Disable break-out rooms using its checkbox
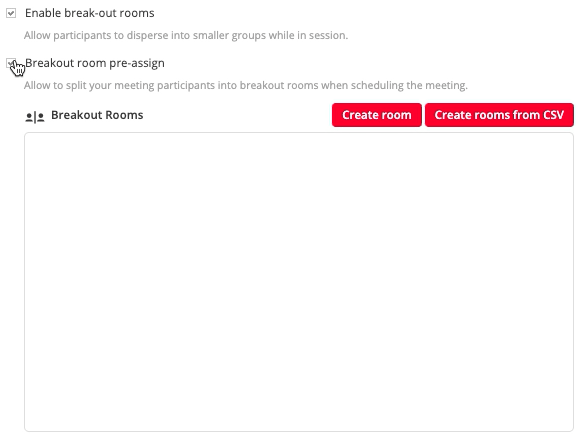580x435 pixels. click(x=11, y=13)
